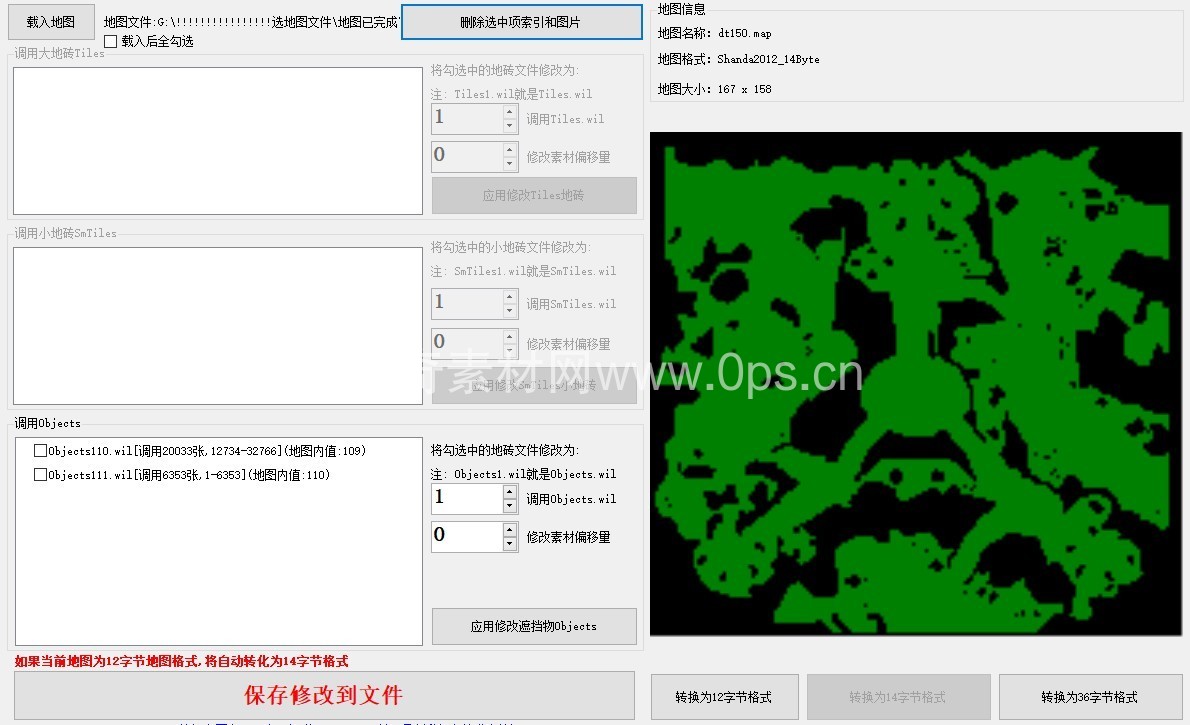Enable the 载入后全勾选 checkbox
Screen dimensions: 1190x725
(111, 41)
